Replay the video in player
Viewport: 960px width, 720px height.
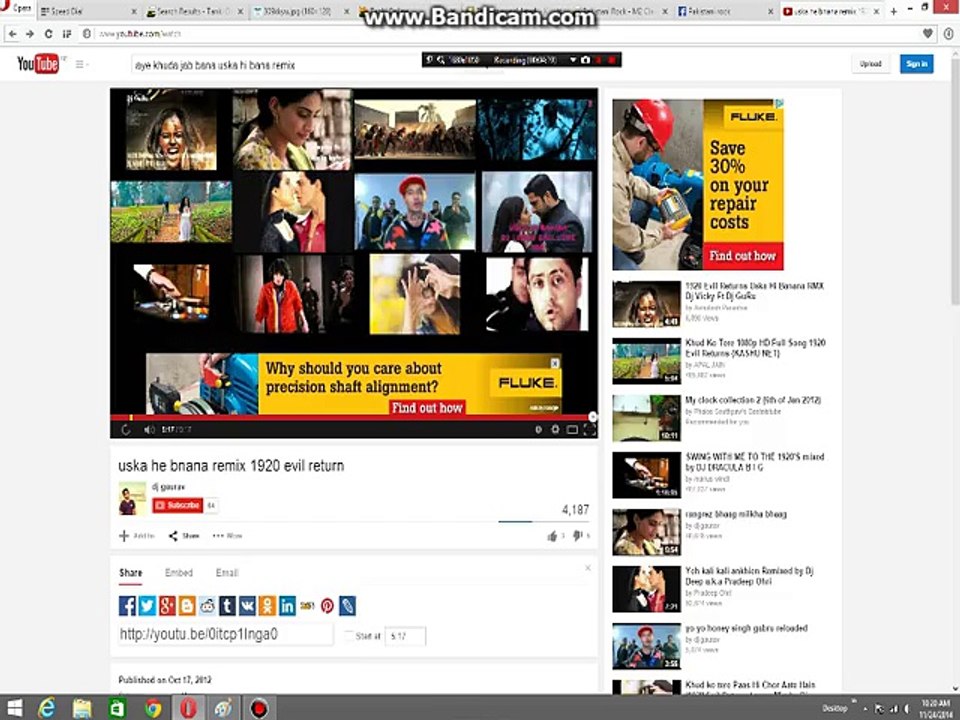click(126, 430)
